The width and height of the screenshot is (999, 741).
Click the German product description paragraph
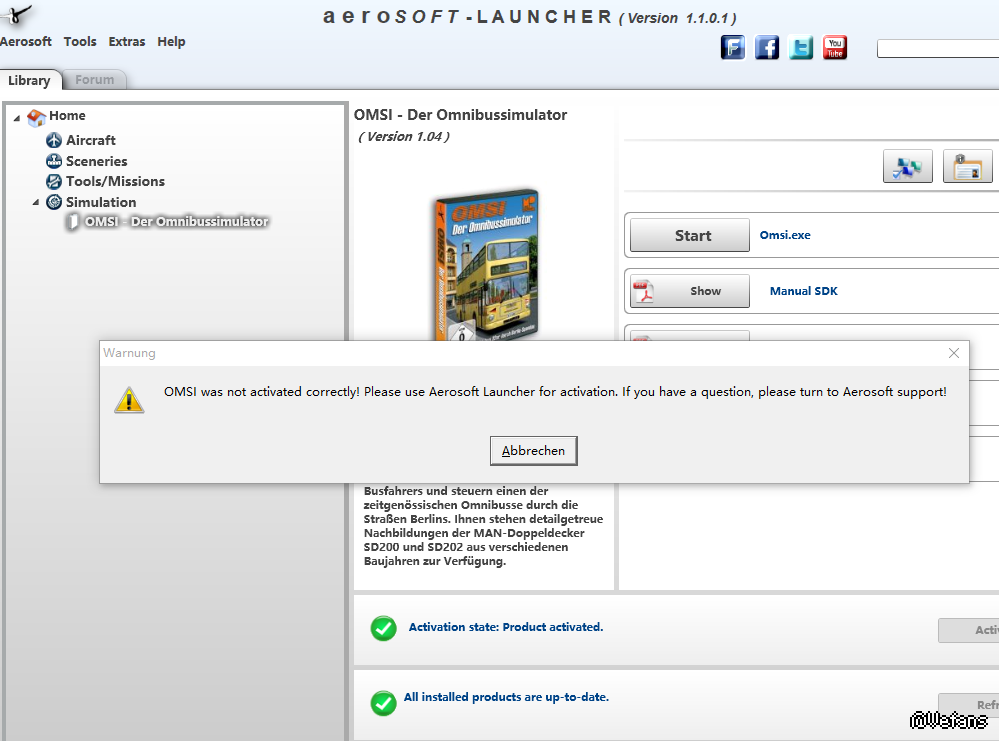483,526
